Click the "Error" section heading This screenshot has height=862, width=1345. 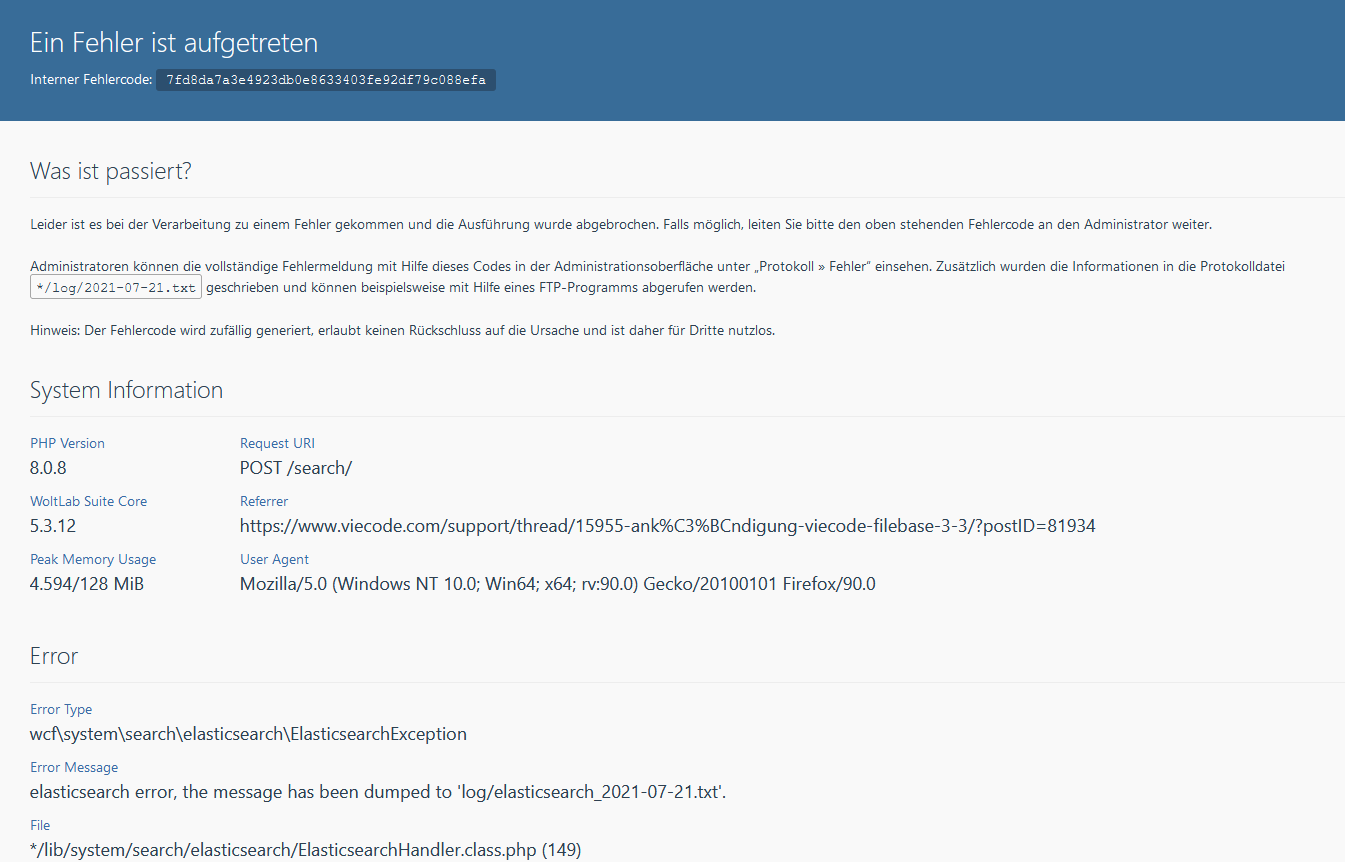[54, 656]
